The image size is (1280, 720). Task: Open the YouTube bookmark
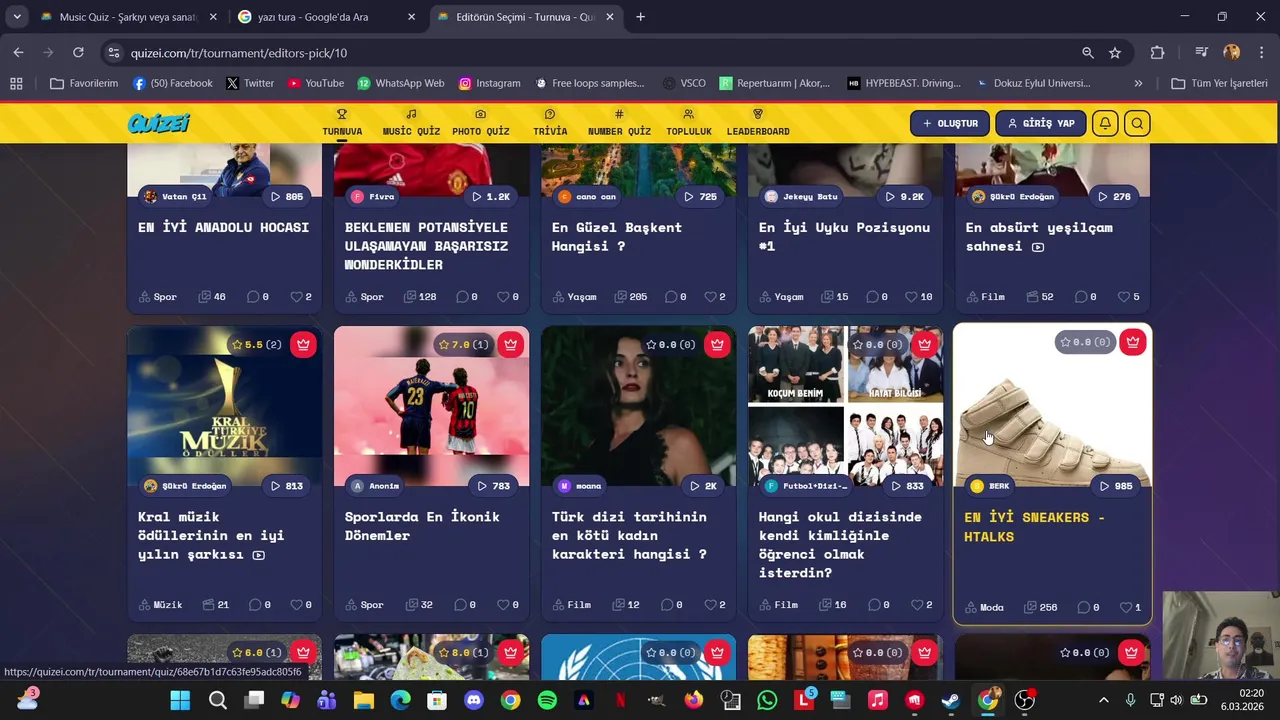point(315,83)
